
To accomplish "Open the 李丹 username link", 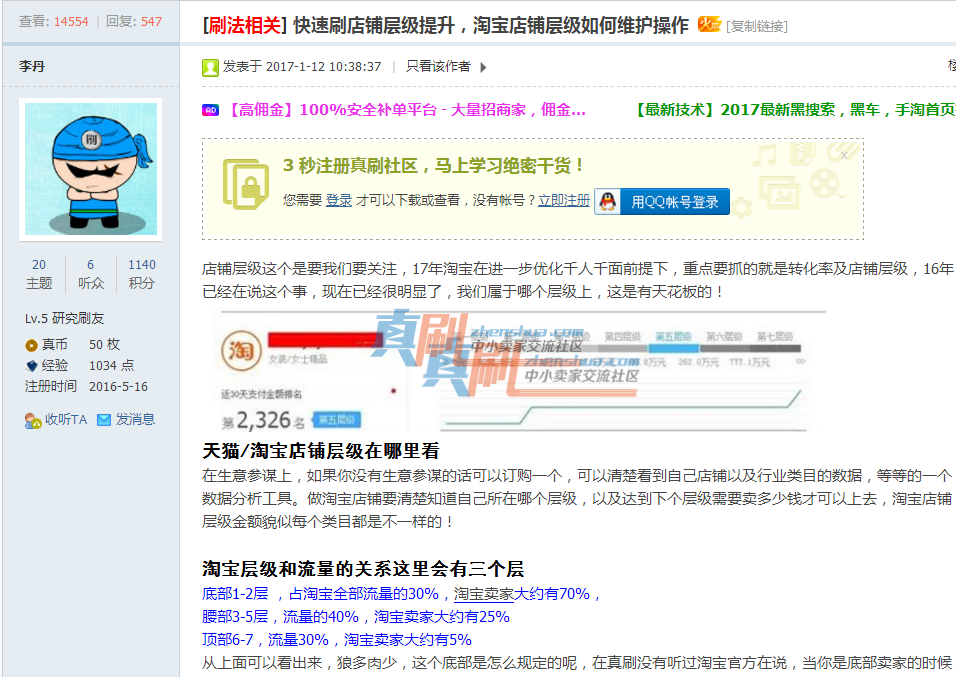I will point(32,66).
